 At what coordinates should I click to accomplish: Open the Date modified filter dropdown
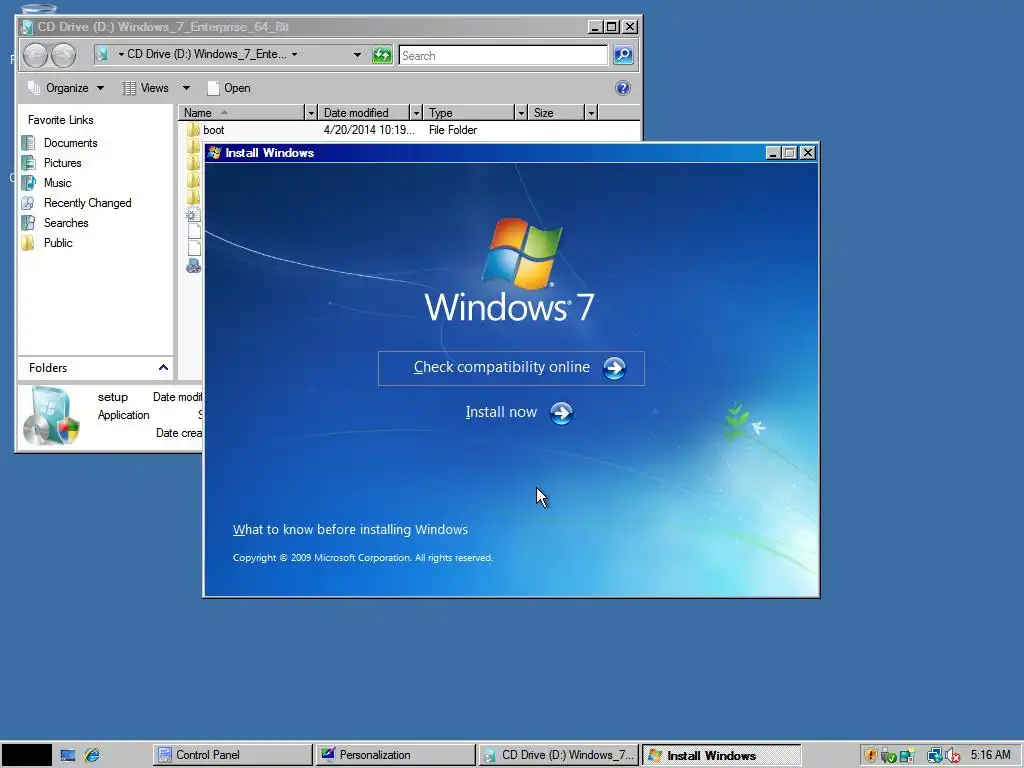(x=415, y=113)
